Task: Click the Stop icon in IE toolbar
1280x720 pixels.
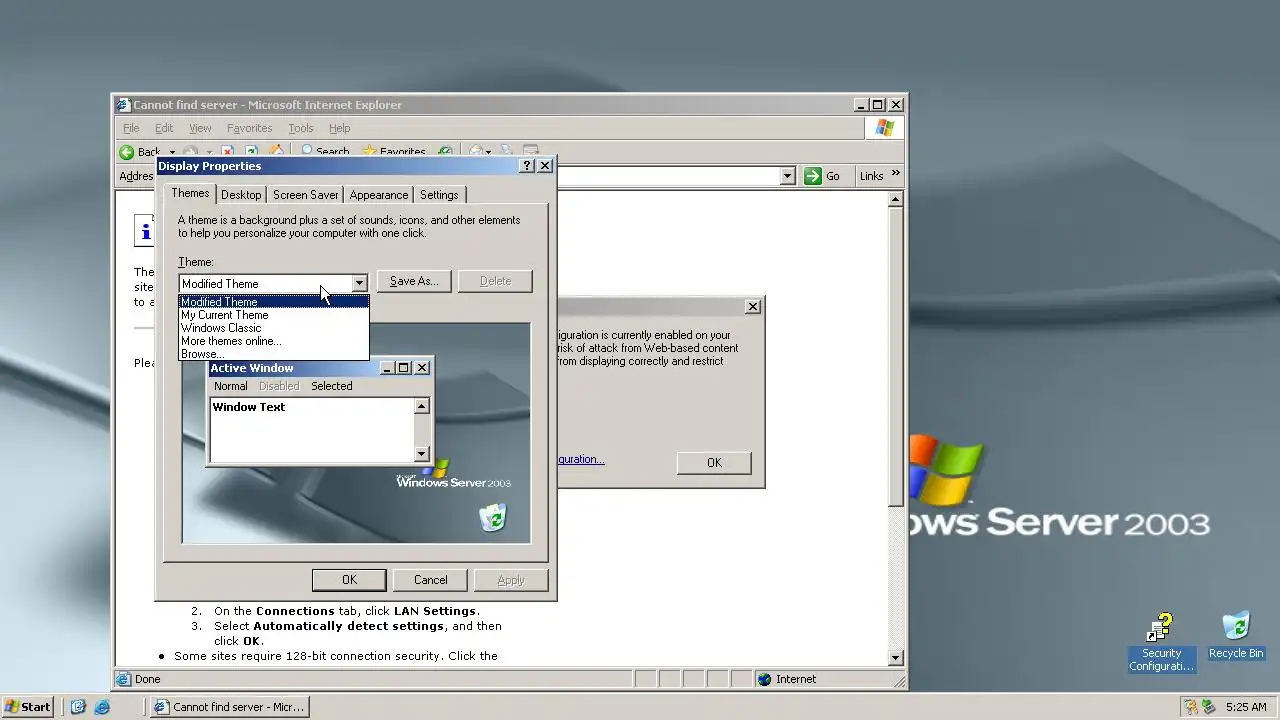Action: coord(228,152)
